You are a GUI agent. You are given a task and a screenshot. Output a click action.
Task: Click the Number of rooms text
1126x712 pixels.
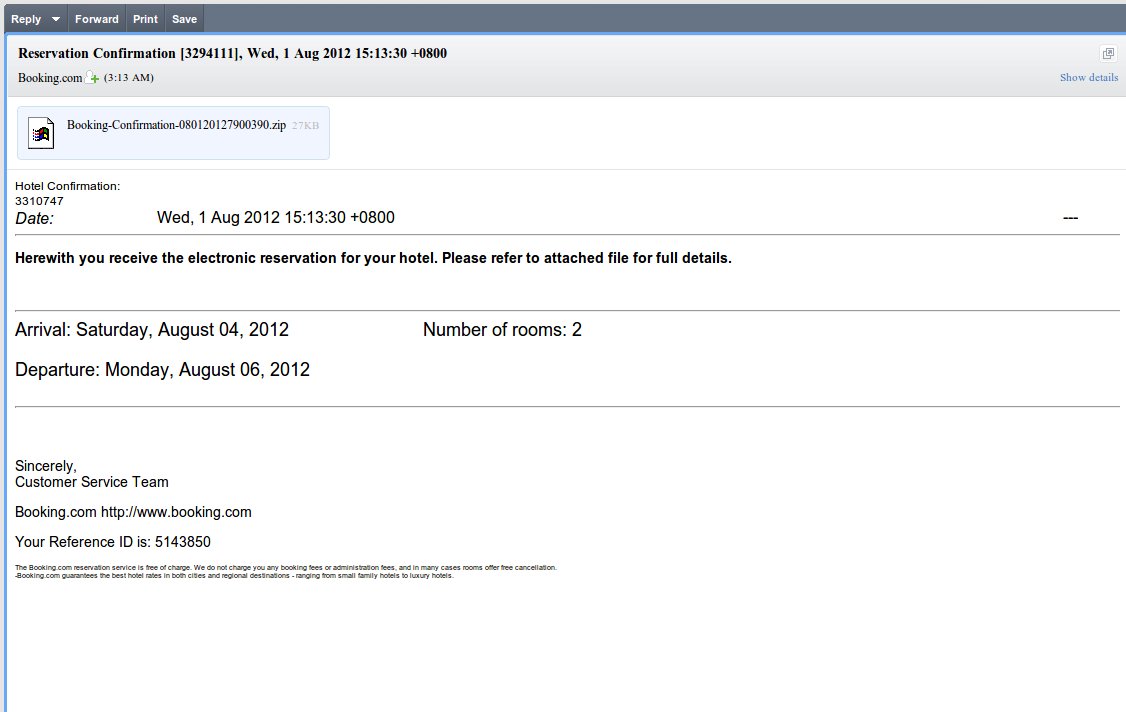pyautogui.click(x=502, y=330)
